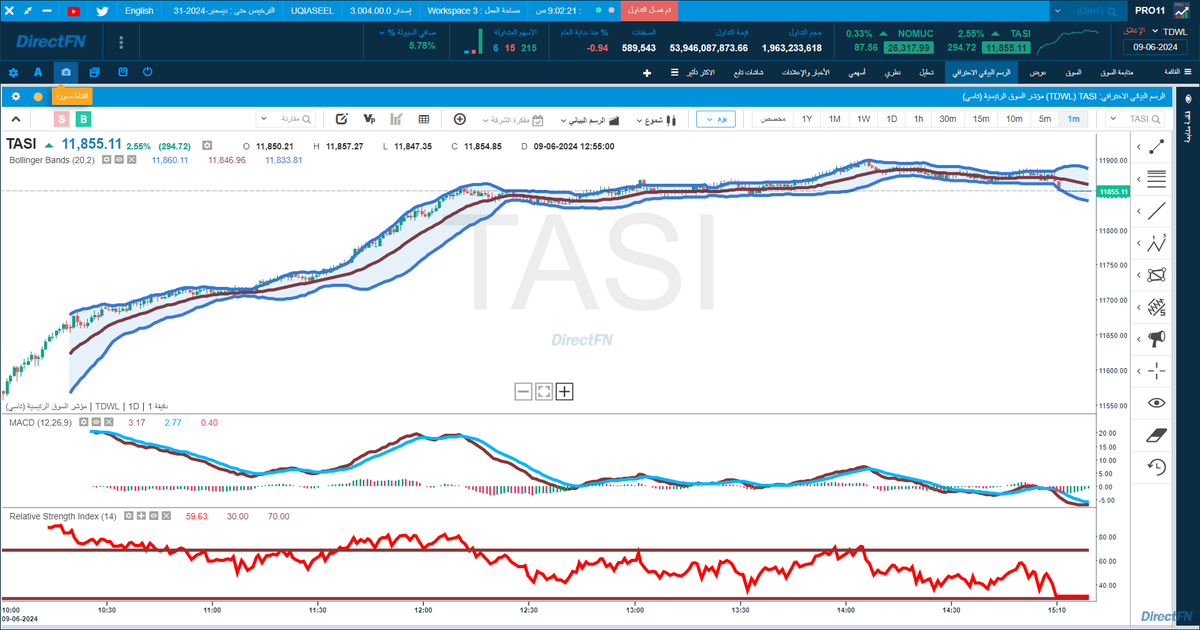The image size is (1200, 630).
Task: Select the trend line segment drawing tool
Action: coord(1157,148)
